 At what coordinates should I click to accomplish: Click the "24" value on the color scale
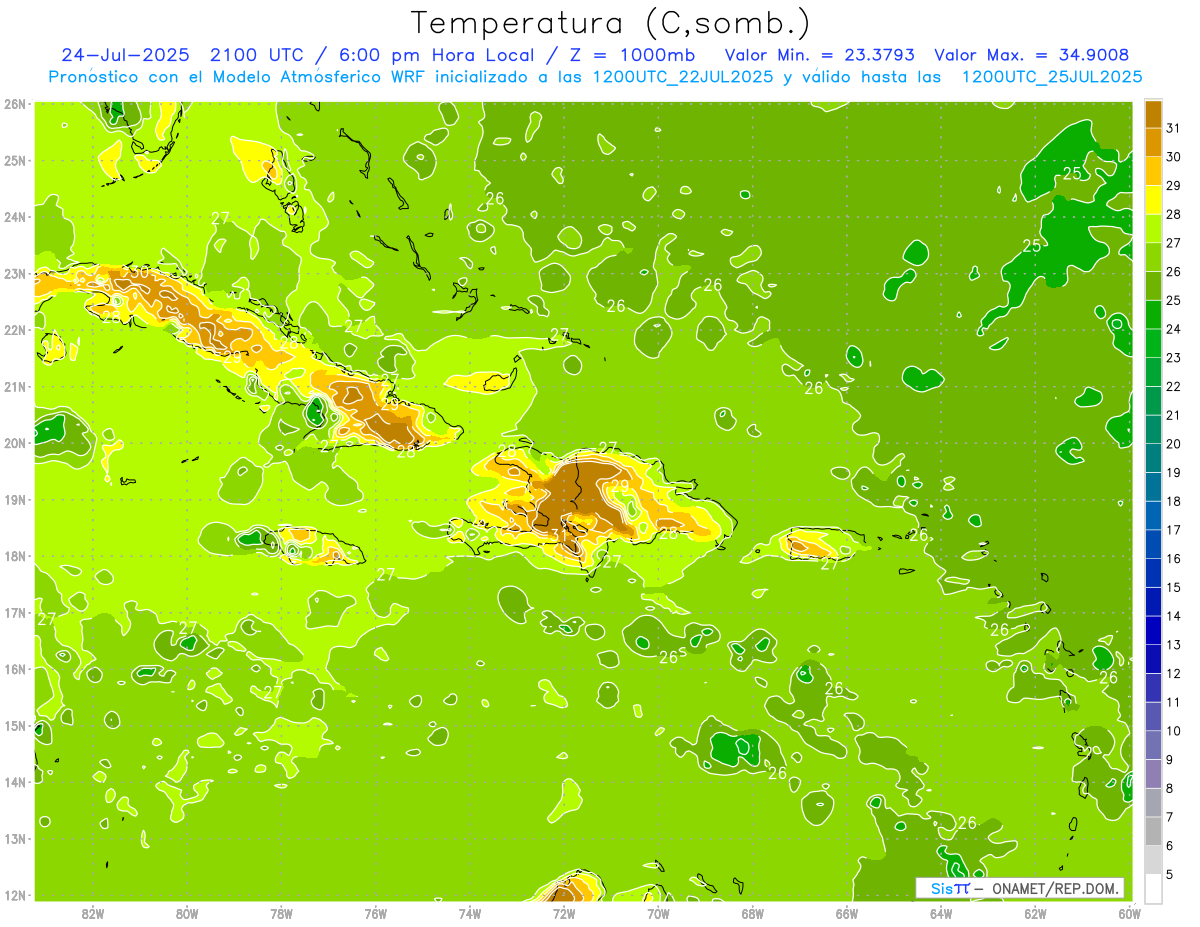click(1174, 329)
